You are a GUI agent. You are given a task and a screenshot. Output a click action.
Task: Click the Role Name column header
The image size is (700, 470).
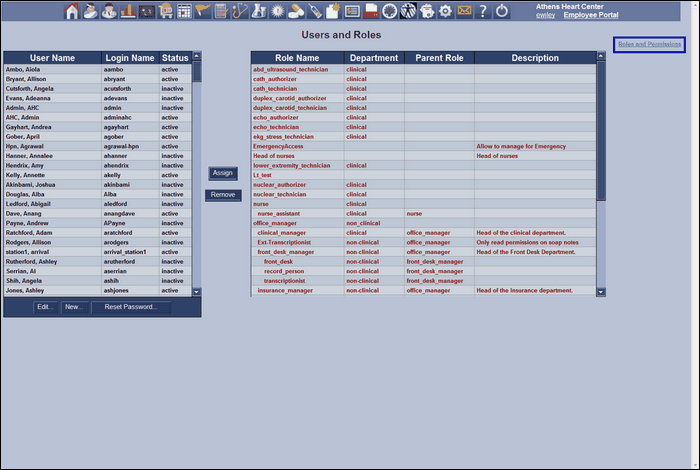297,58
